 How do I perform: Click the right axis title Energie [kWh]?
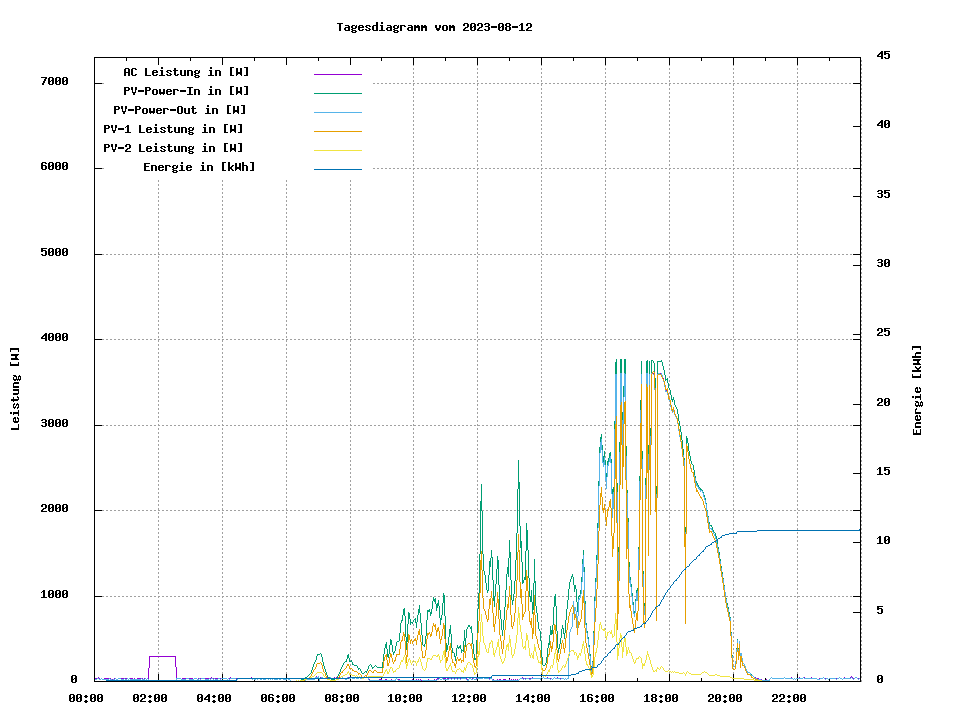click(x=918, y=390)
